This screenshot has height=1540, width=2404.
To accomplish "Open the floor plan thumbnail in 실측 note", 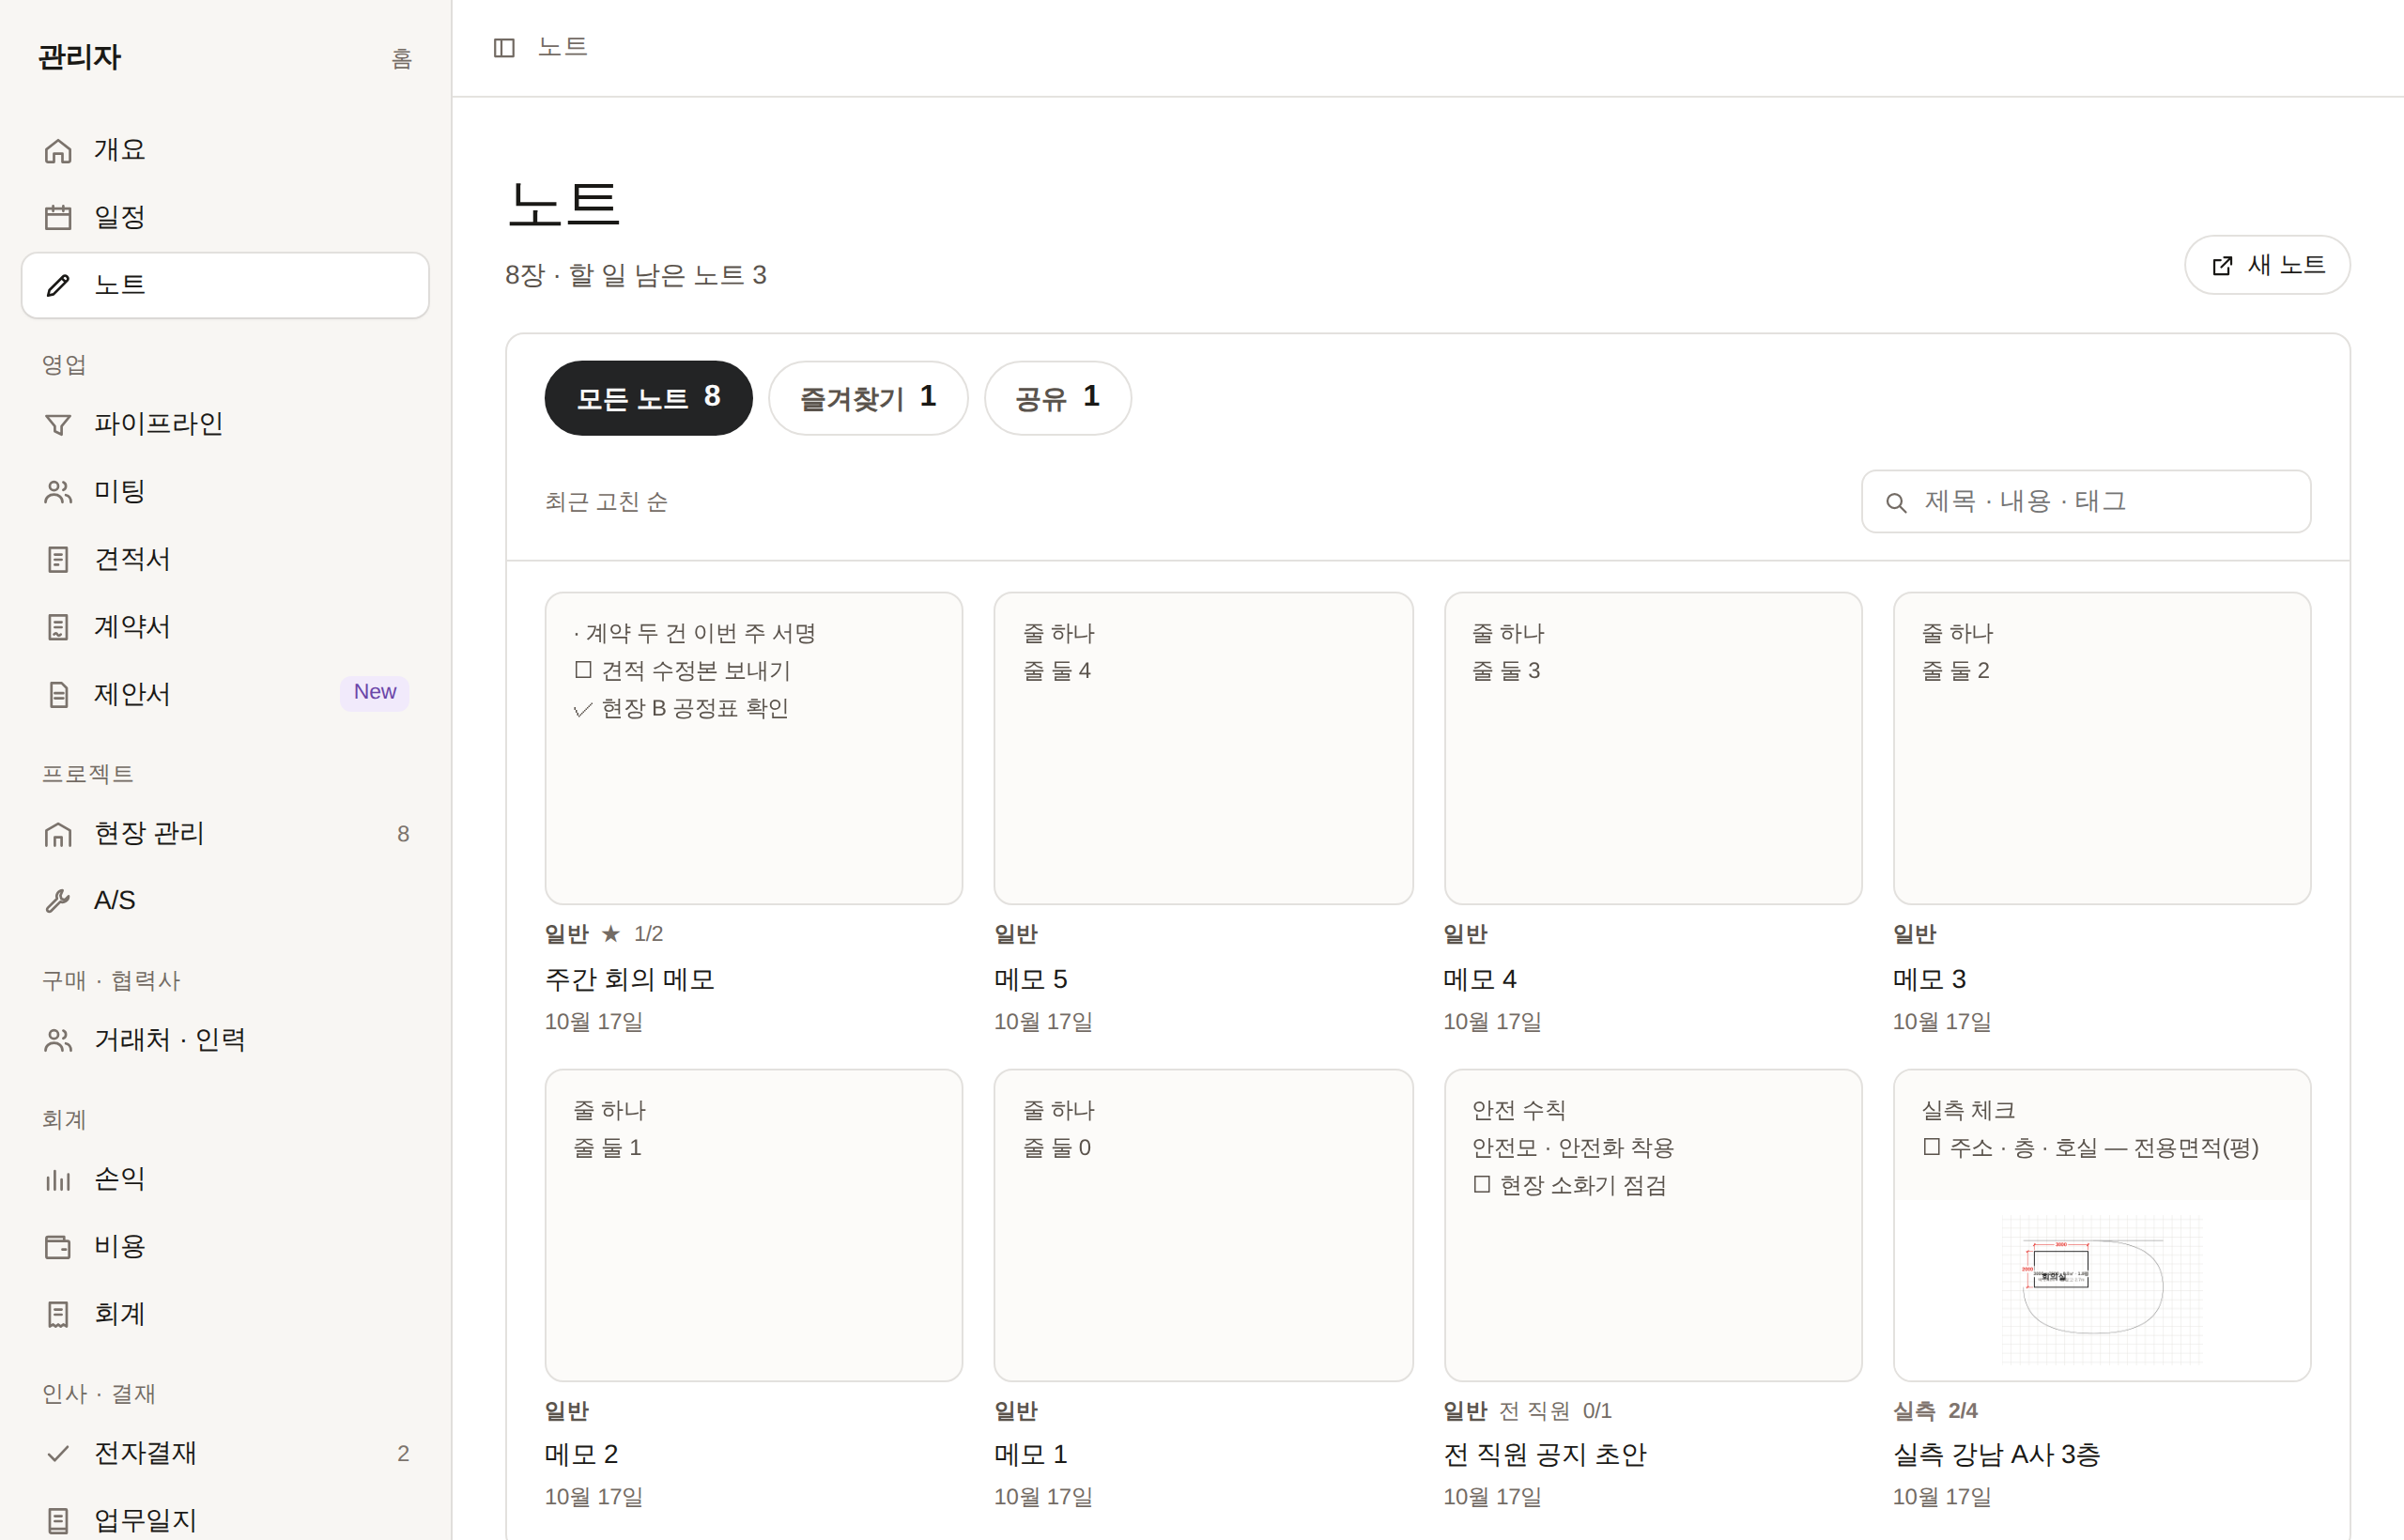I will [x=2102, y=1290].
